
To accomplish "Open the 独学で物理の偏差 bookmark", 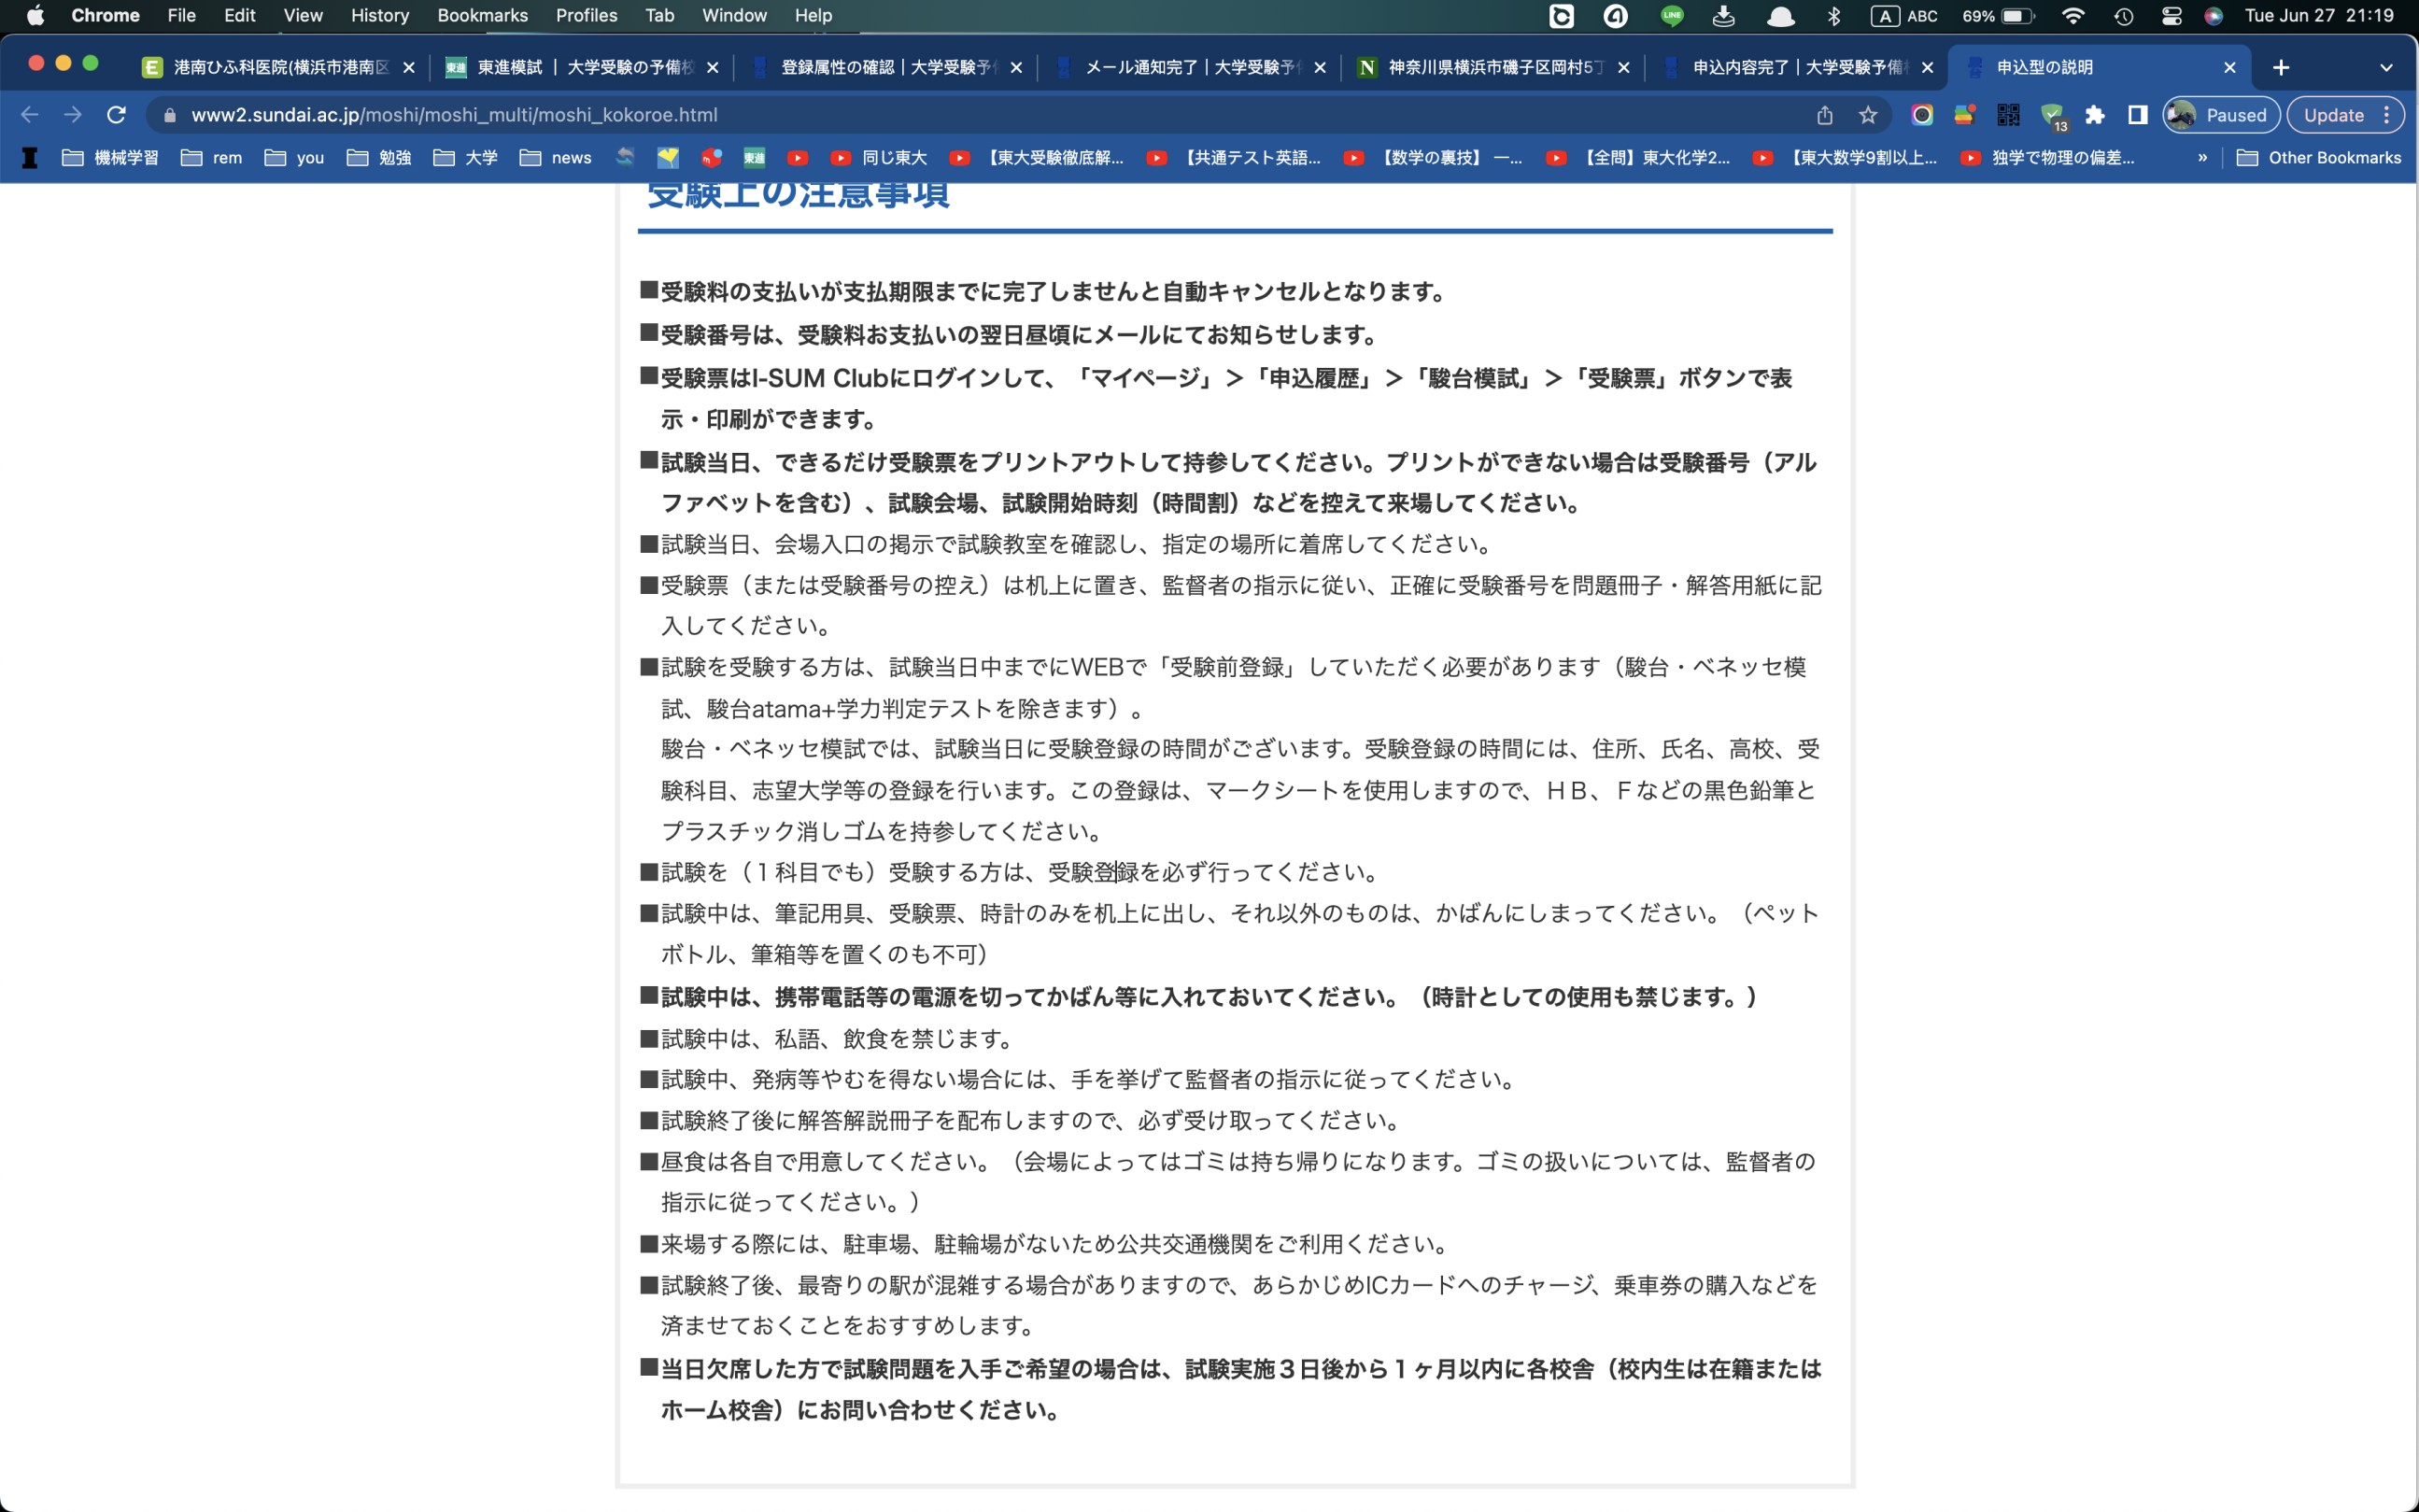I will coord(2048,158).
